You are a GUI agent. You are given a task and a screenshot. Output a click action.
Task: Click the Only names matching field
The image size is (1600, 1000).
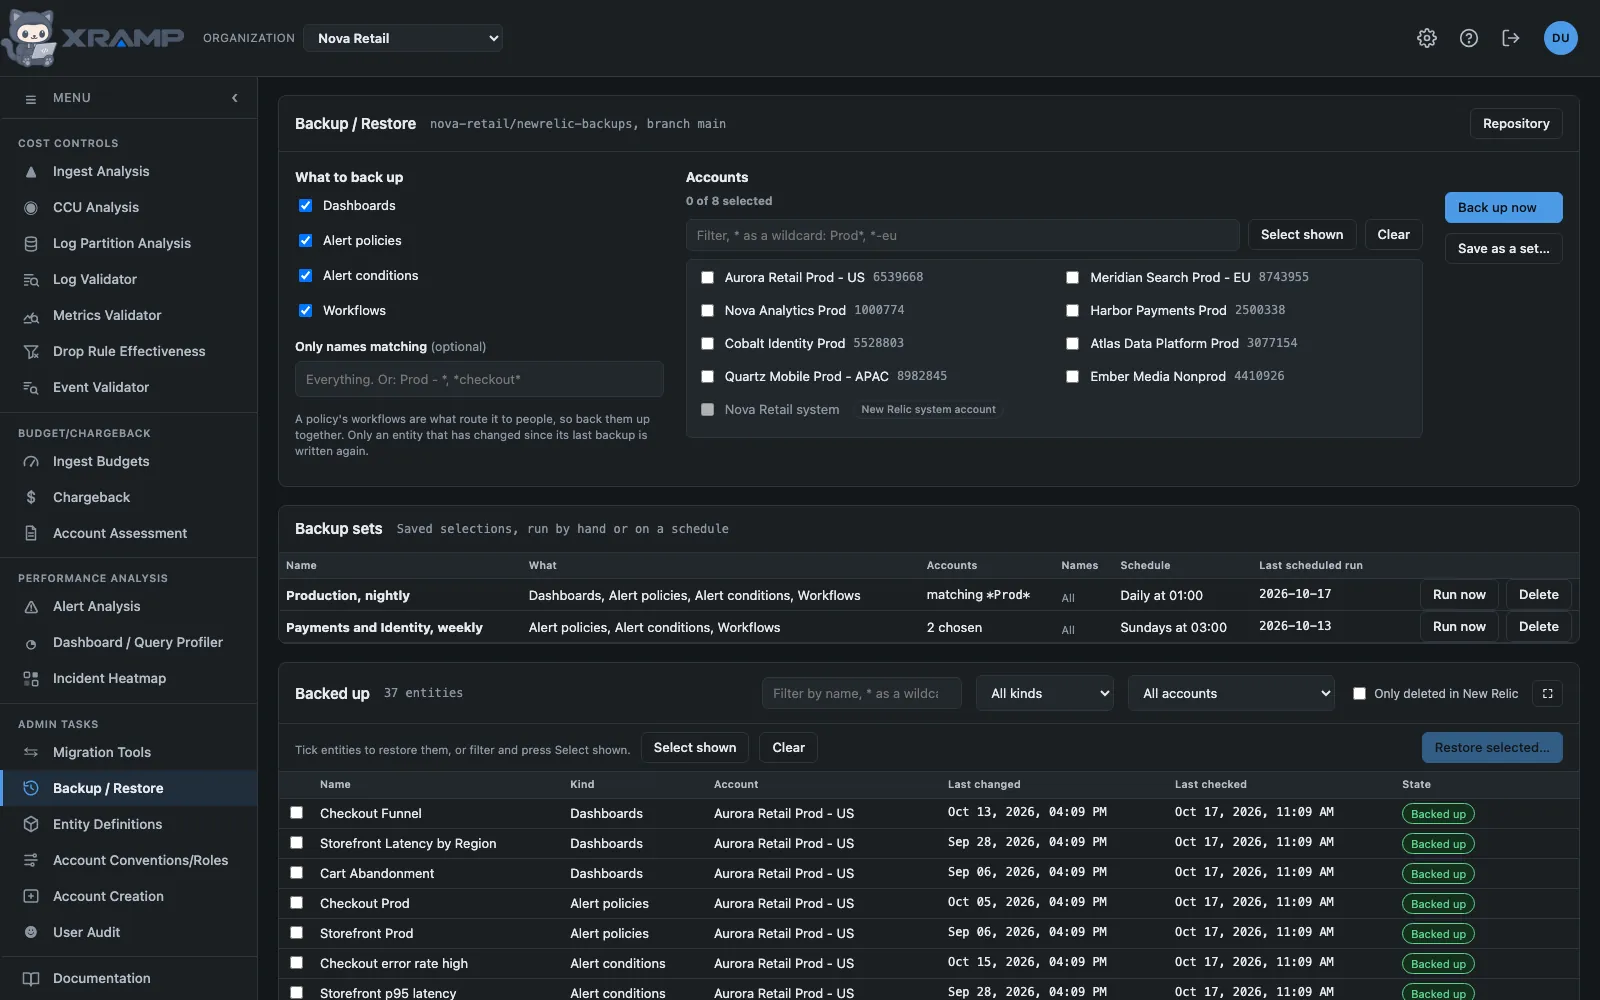(x=479, y=380)
